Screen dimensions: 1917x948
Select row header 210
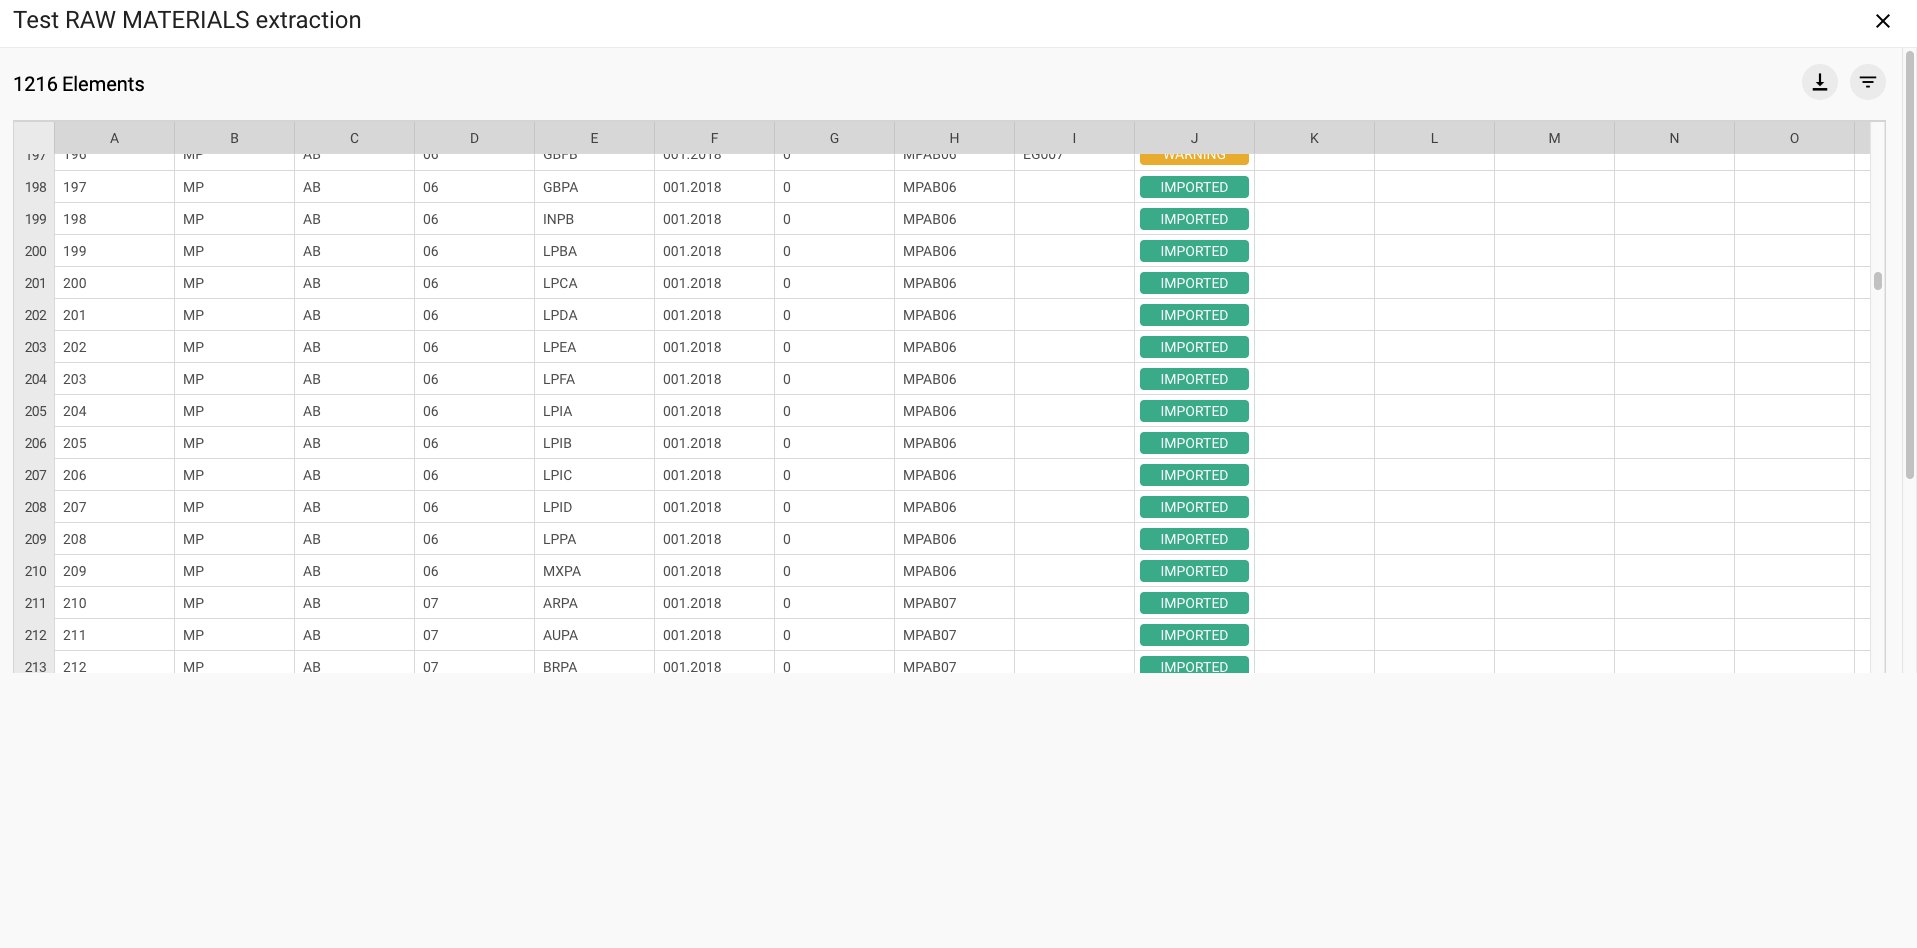pos(35,571)
